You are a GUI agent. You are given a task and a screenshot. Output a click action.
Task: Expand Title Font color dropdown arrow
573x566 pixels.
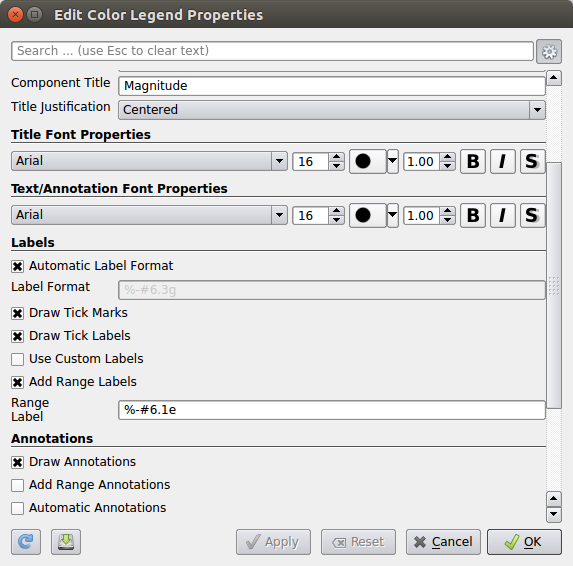pos(392,161)
